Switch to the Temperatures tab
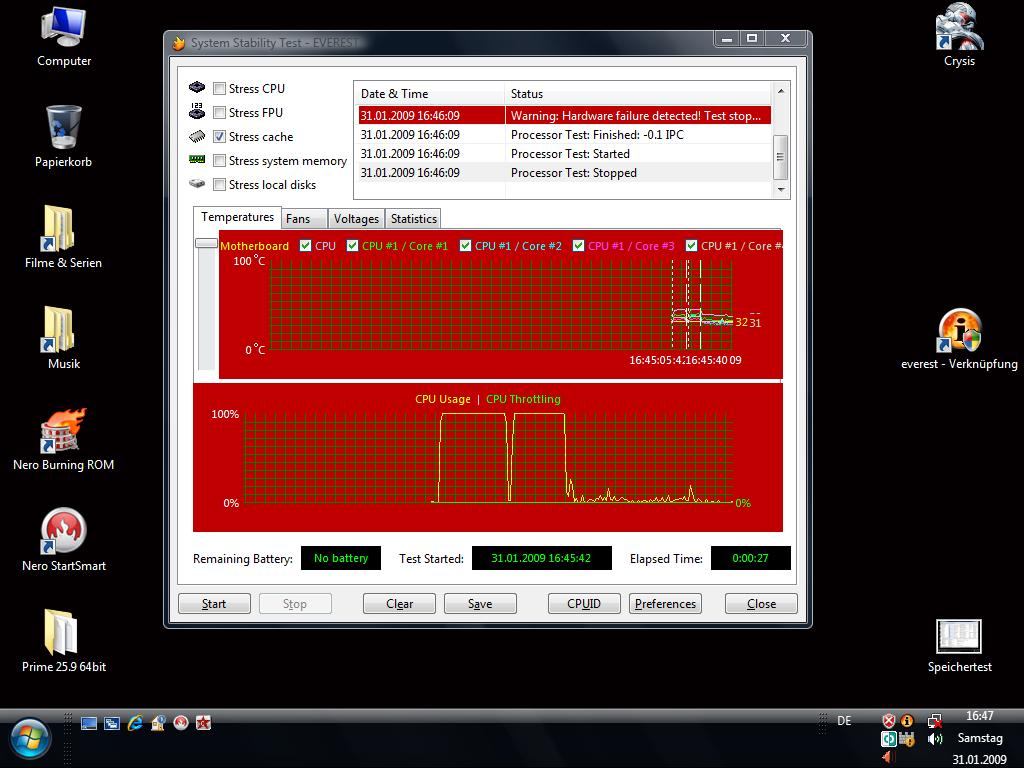1024x768 pixels. [x=237, y=217]
